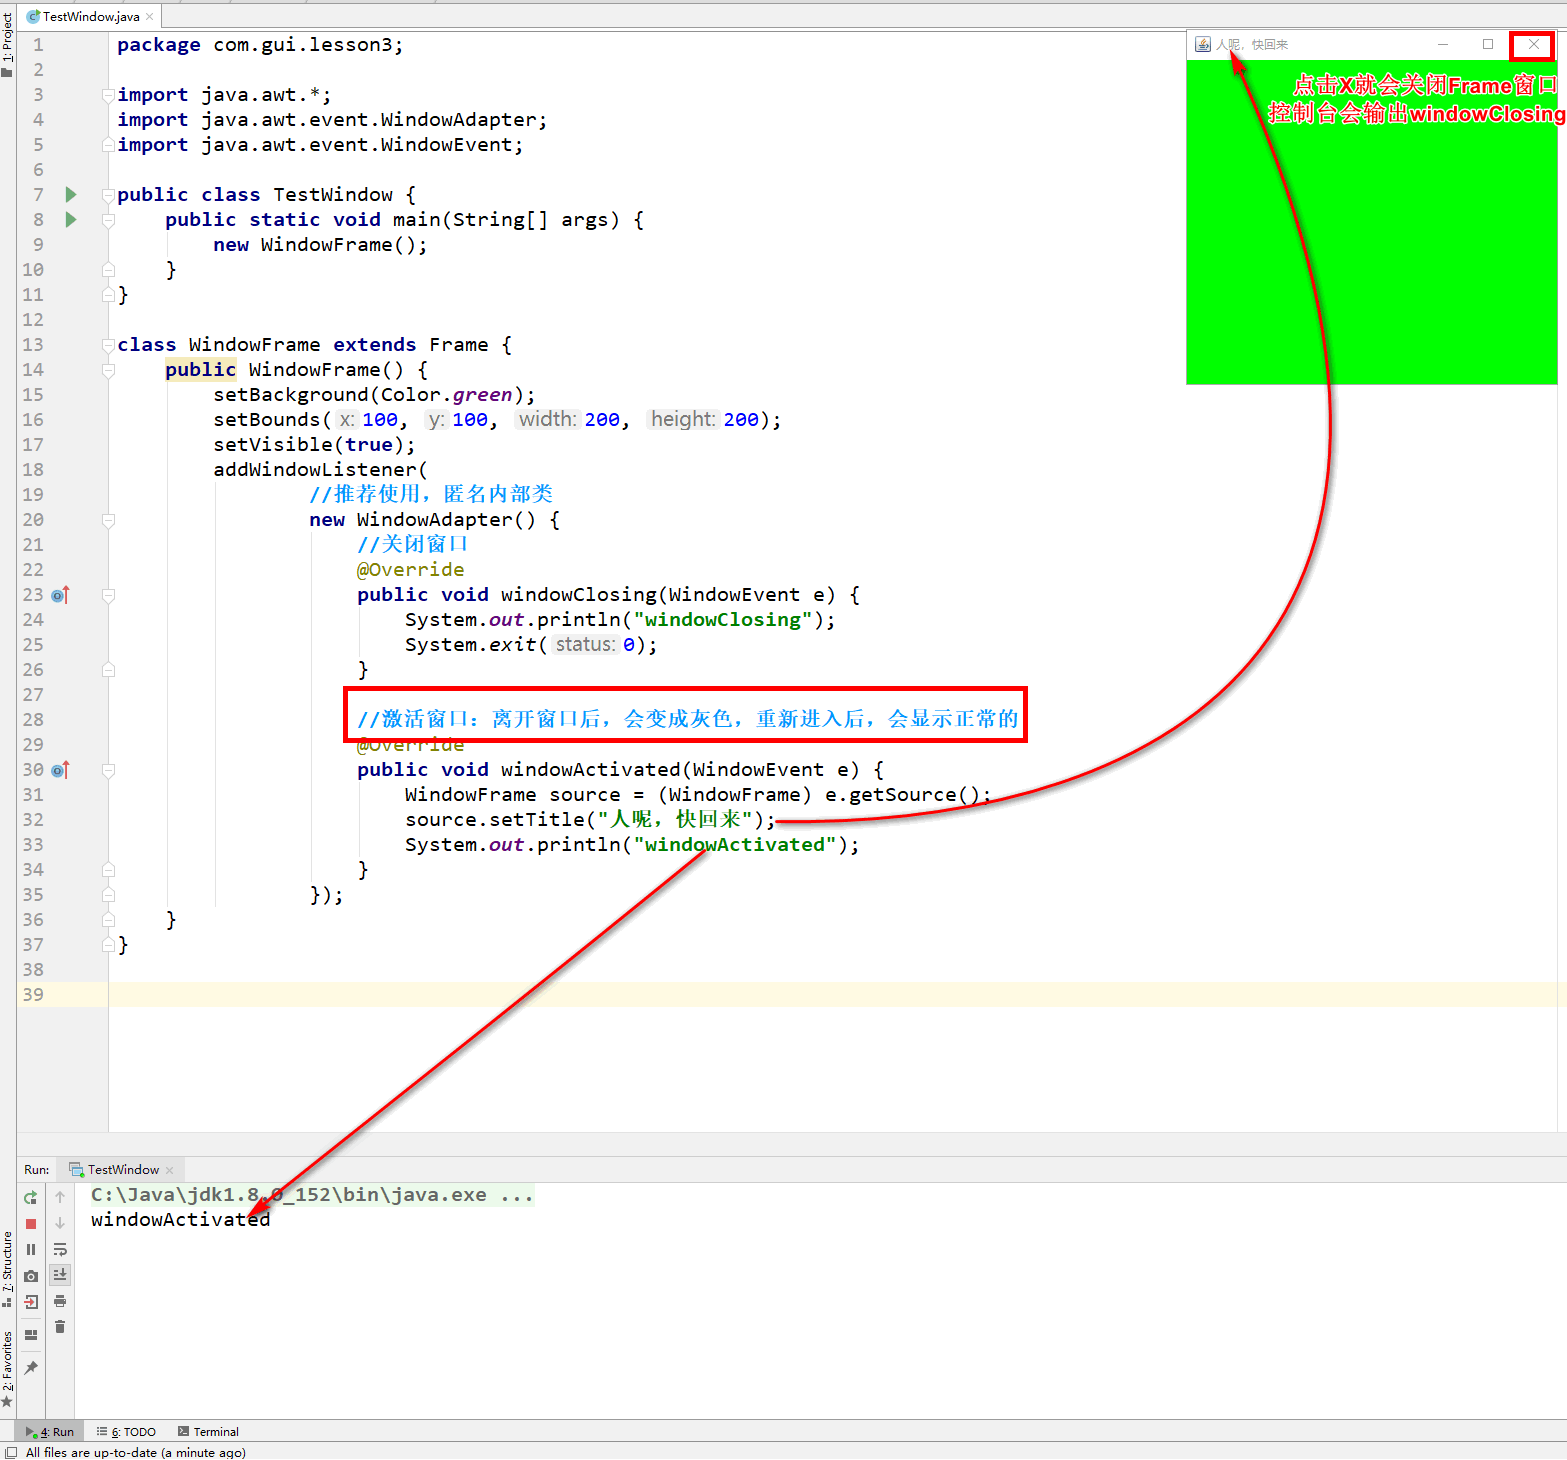Open the Terminal tool window tab
Screen dimensions: 1567x1460
click(x=208, y=1432)
